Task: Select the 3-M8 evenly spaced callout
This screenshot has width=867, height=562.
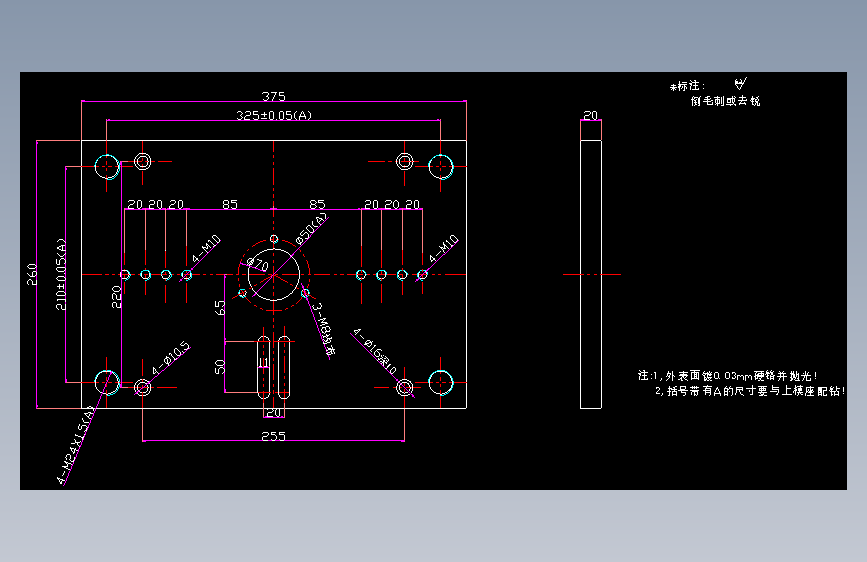Action: 323,329
